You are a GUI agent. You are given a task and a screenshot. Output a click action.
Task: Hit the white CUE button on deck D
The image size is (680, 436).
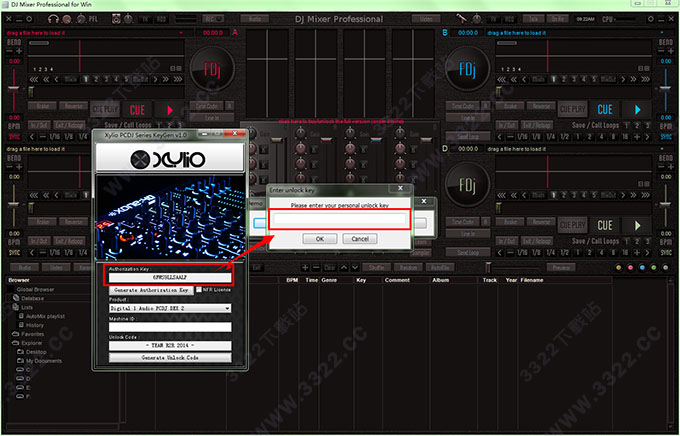pos(605,225)
